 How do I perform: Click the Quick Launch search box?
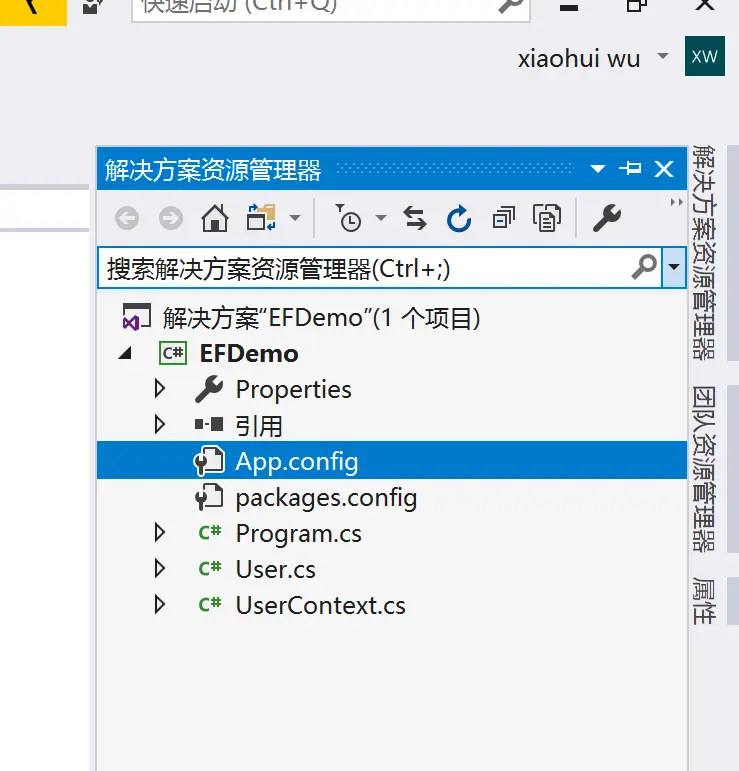(x=330, y=9)
